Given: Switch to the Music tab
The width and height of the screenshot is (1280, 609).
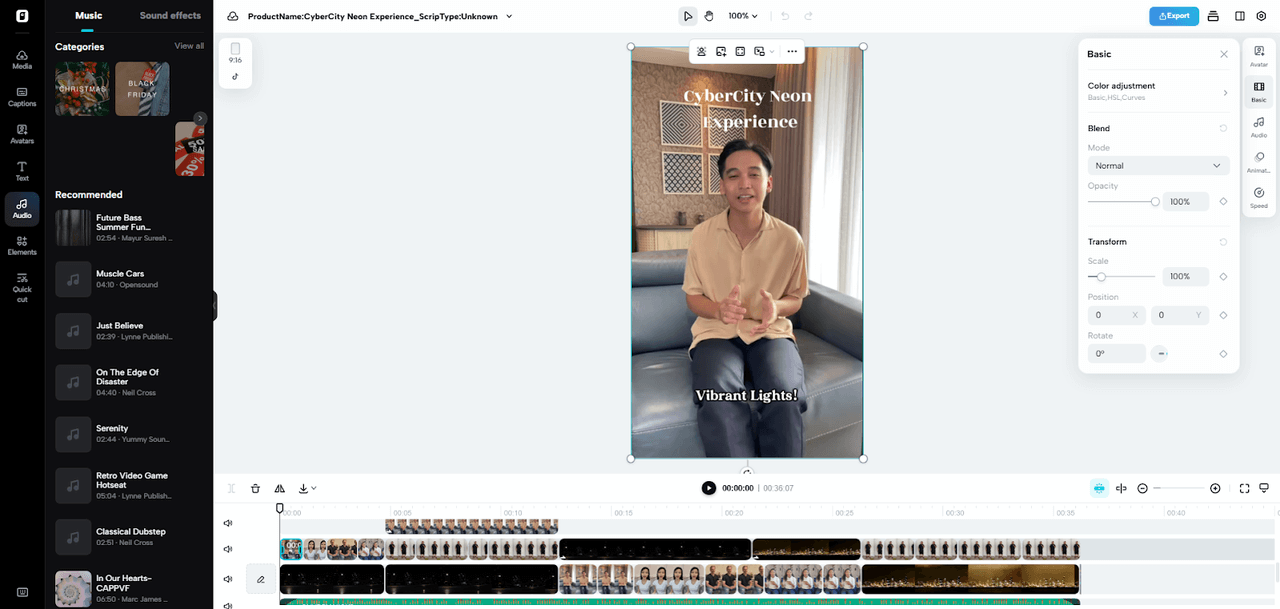Looking at the screenshot, I should (89, 16).
